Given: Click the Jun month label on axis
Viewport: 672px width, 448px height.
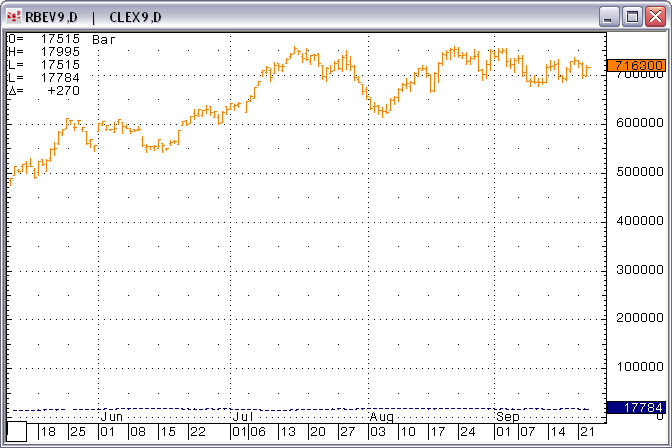Looking at the screenshot, I should (x=112, y=415).
